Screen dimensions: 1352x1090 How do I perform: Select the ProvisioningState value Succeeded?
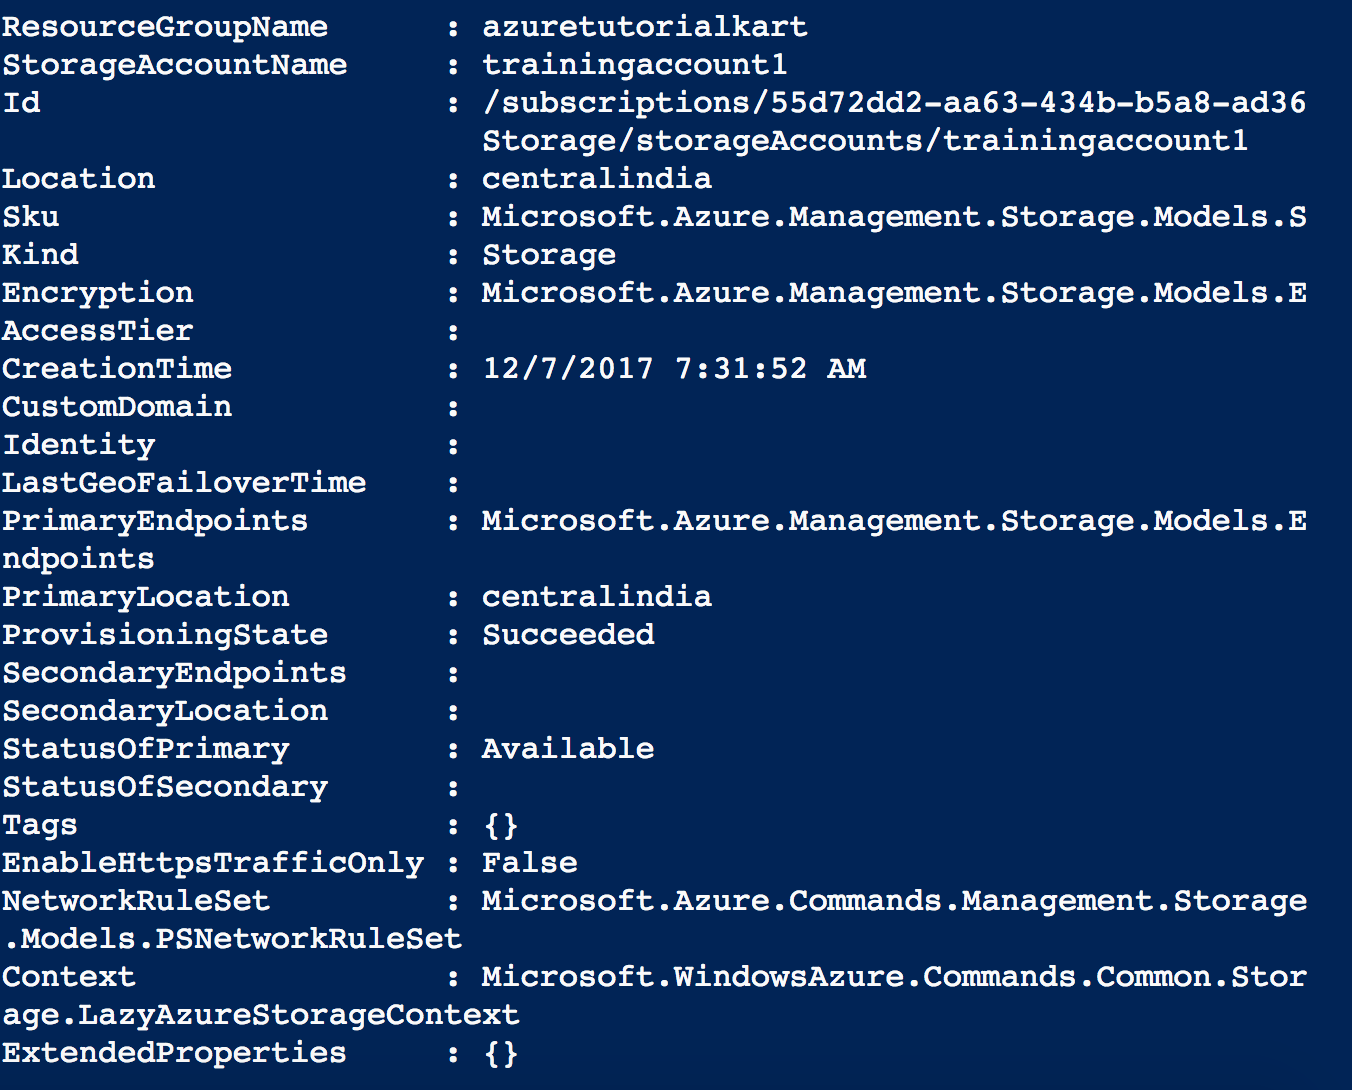coord(568,635)
